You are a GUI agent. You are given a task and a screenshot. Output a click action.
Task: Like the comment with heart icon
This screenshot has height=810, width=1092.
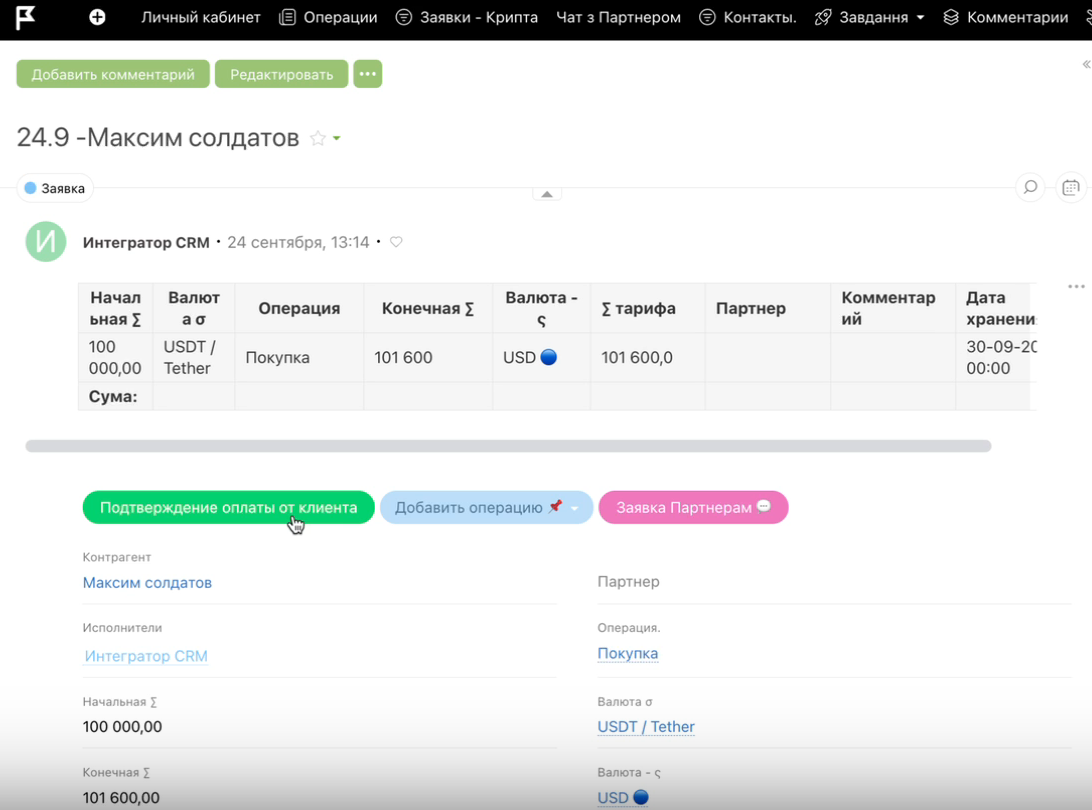(396, 242)
